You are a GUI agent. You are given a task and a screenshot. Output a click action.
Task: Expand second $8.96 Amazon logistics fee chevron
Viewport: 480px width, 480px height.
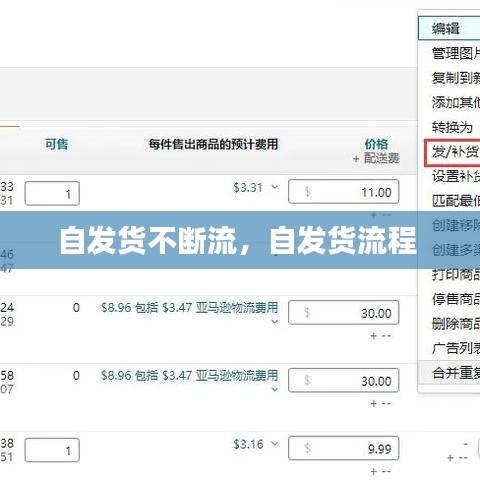tap(275, 389)
